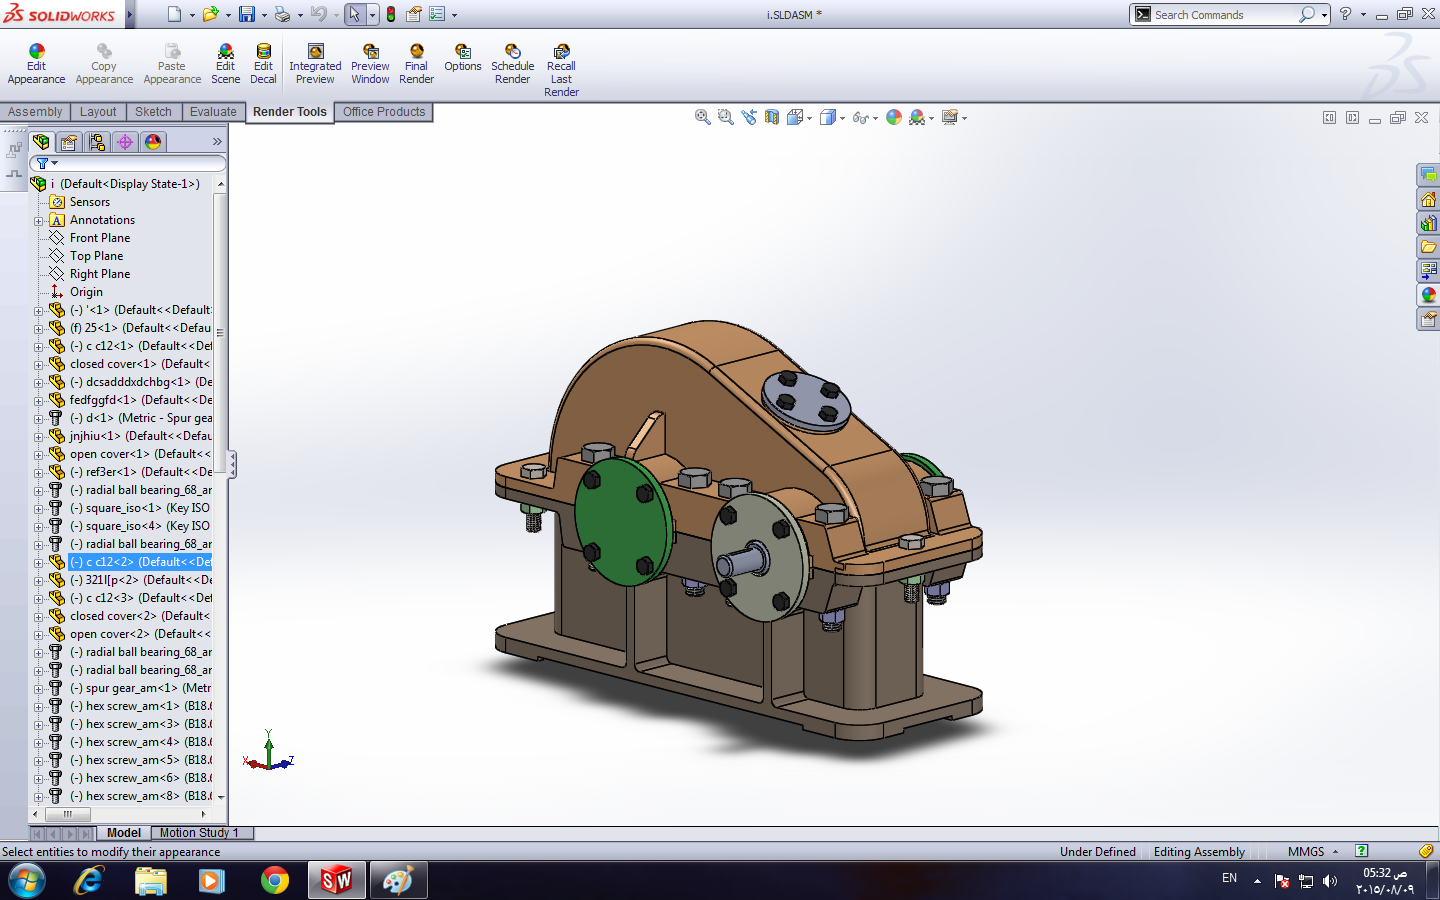
Task: Select the Origin tree item
Action: pos(86,292)
